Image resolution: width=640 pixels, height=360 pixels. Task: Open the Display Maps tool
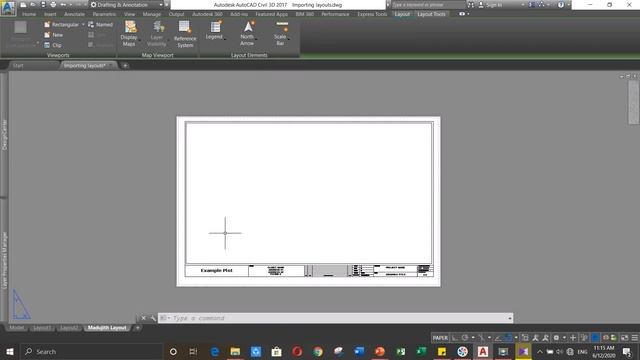[x=129, y=33]
